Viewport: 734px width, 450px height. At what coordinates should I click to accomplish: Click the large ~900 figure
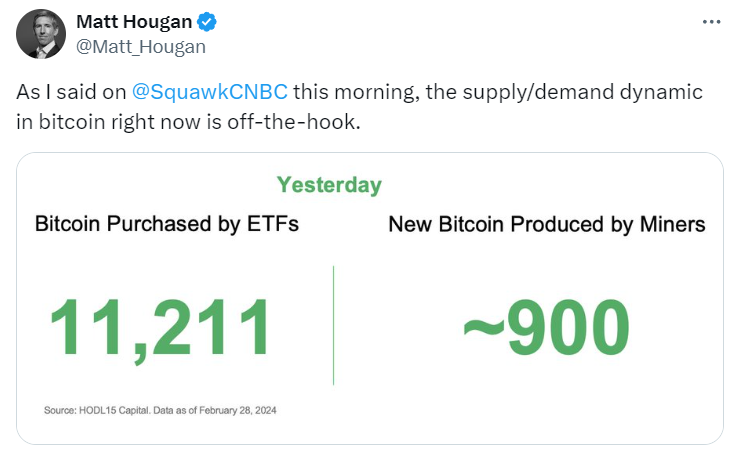click(546, 327)
